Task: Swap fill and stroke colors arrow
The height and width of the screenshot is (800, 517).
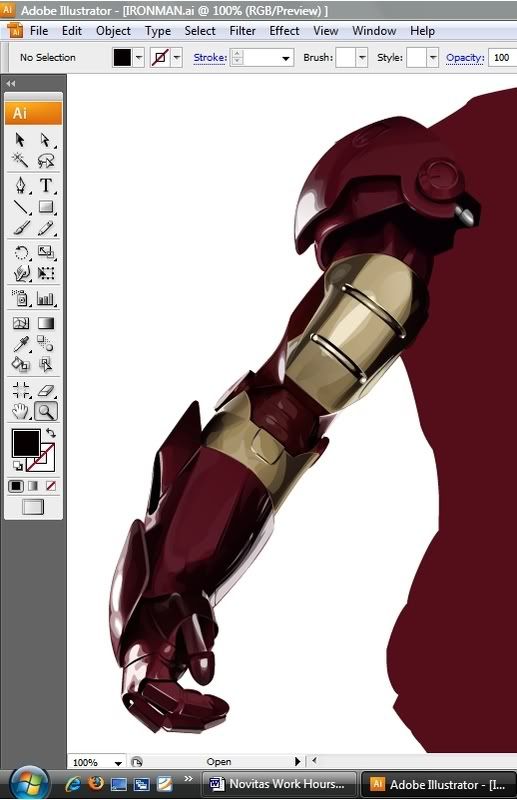Action: tap(51, 433)
